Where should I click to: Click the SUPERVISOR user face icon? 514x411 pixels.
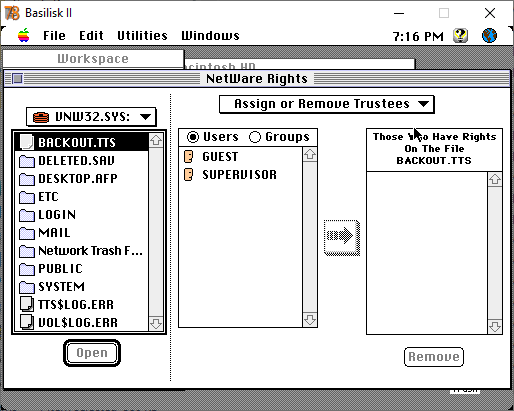tap(188, 174)
